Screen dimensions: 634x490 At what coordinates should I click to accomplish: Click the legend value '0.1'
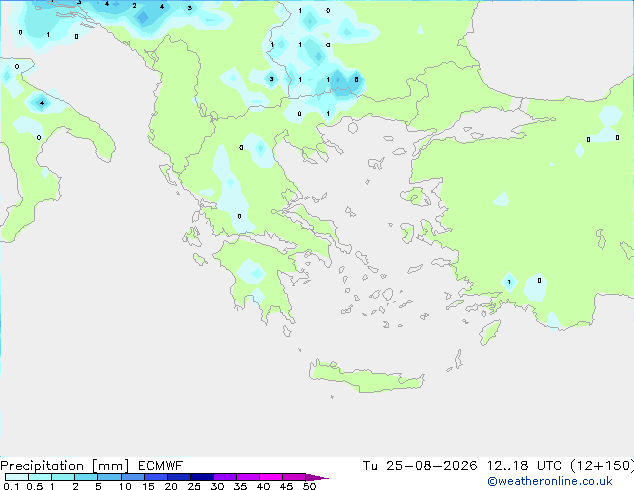tap(11, 486)
